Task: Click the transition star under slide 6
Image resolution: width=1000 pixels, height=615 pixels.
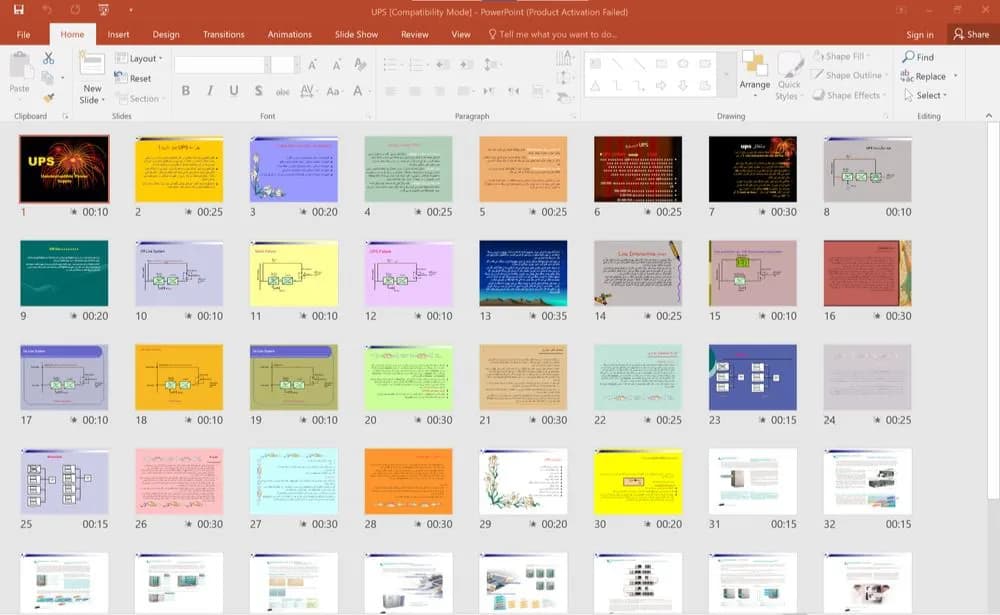Action: tap(647, 212)
